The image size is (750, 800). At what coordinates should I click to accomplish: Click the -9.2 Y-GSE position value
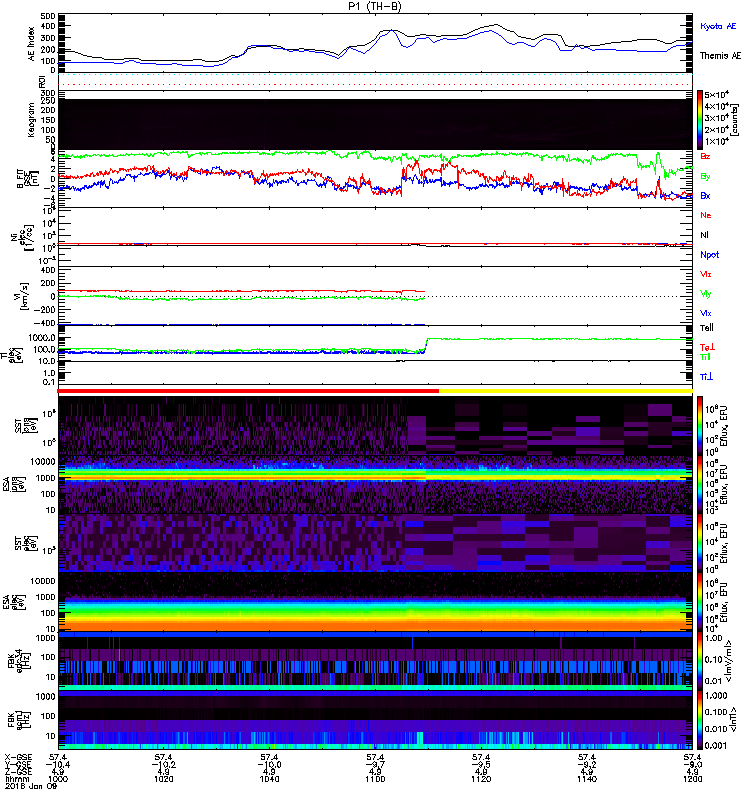[587, 765]
